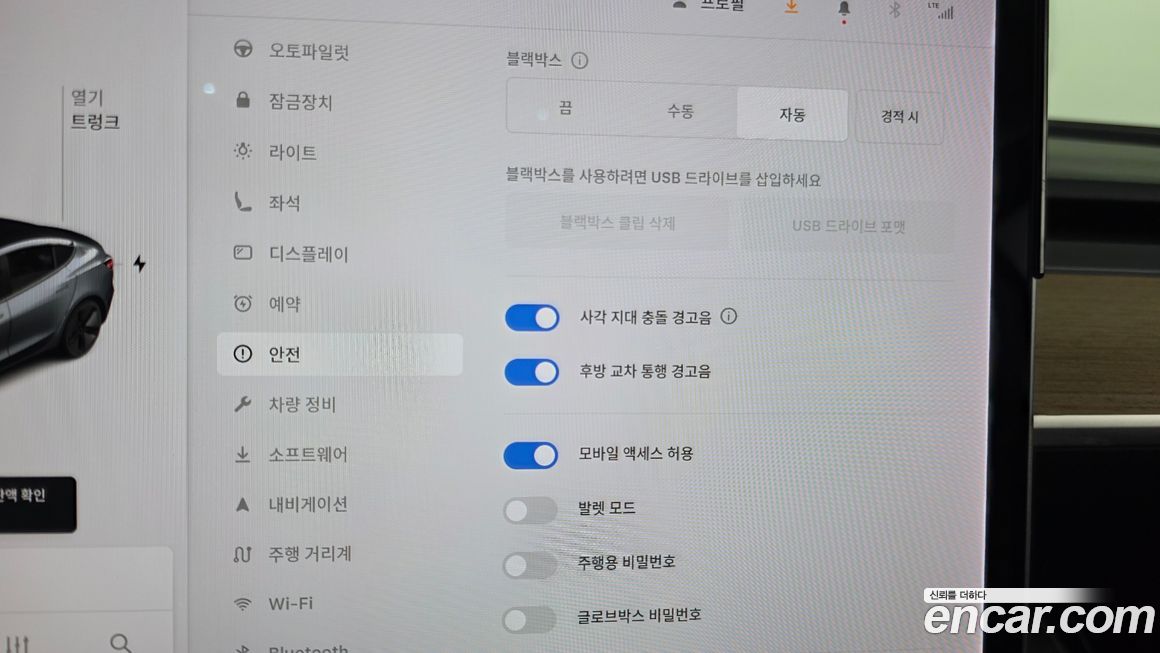1160x653 pixels.
Task: Open the 라이트 light settings icon
Action: [243, 151]
